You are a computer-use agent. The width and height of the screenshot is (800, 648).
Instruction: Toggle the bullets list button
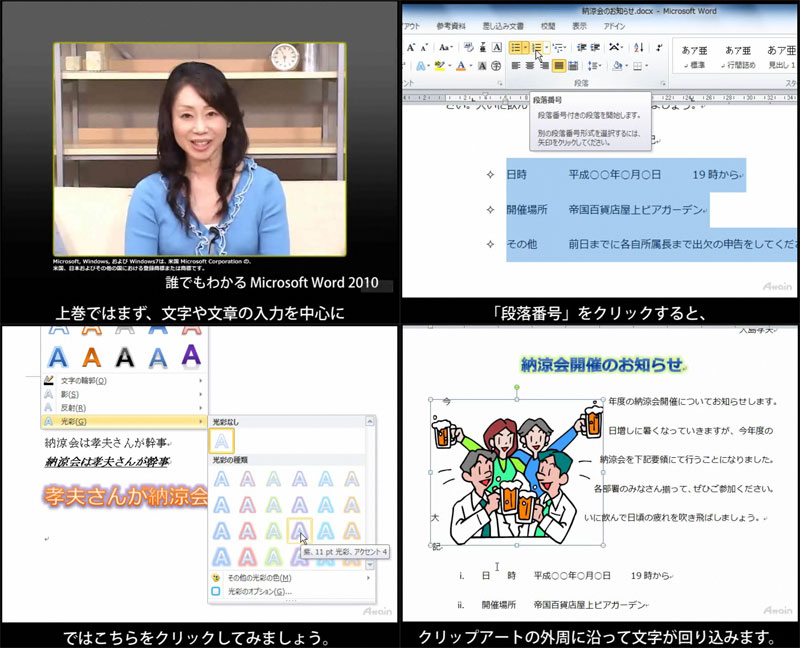pyautogui.click(x=515, y=47)
